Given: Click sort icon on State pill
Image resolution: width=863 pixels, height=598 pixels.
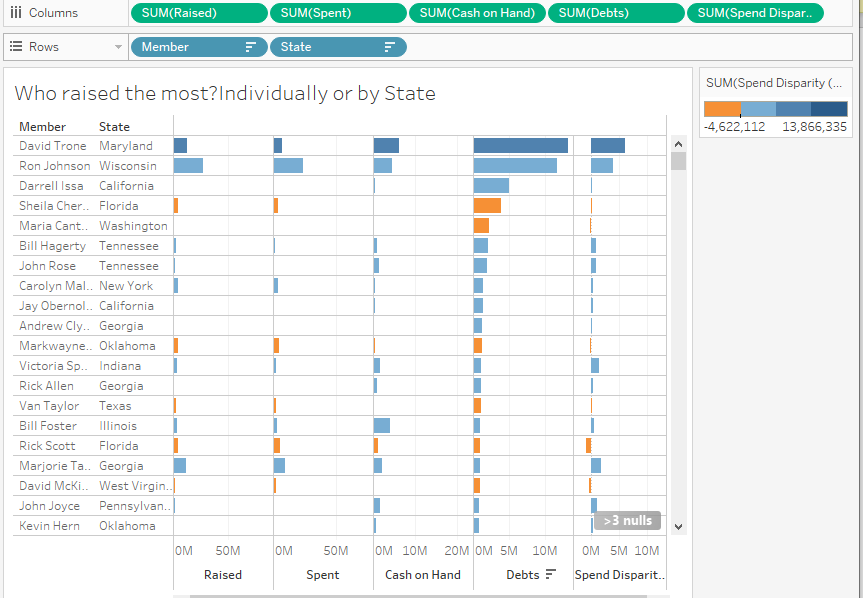Looking at the screenshot, I should 389,47.
